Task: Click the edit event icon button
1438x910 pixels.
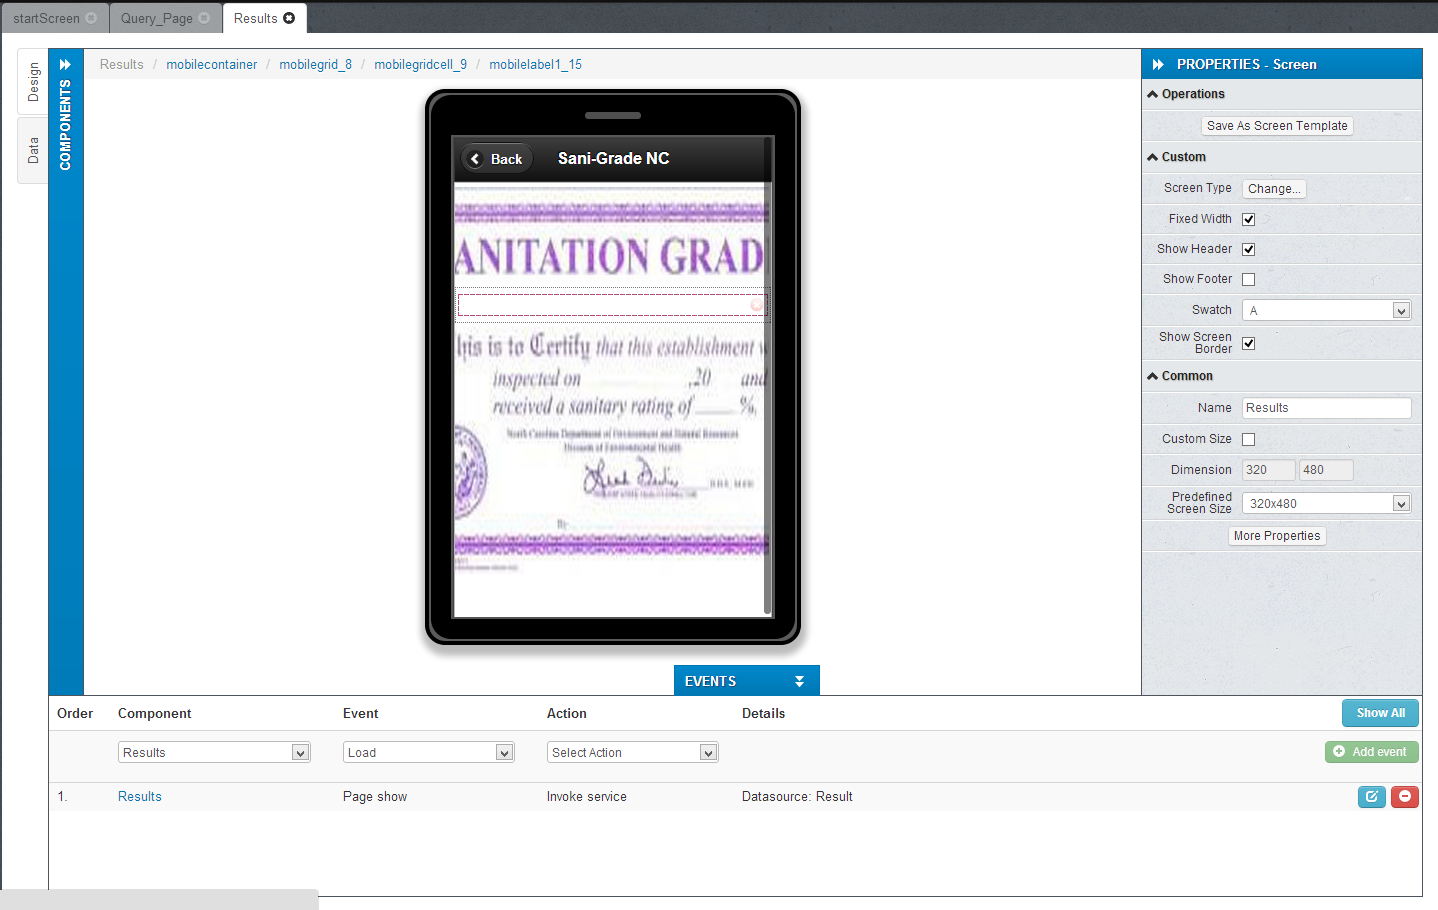Action: [x=1371, y=797]
